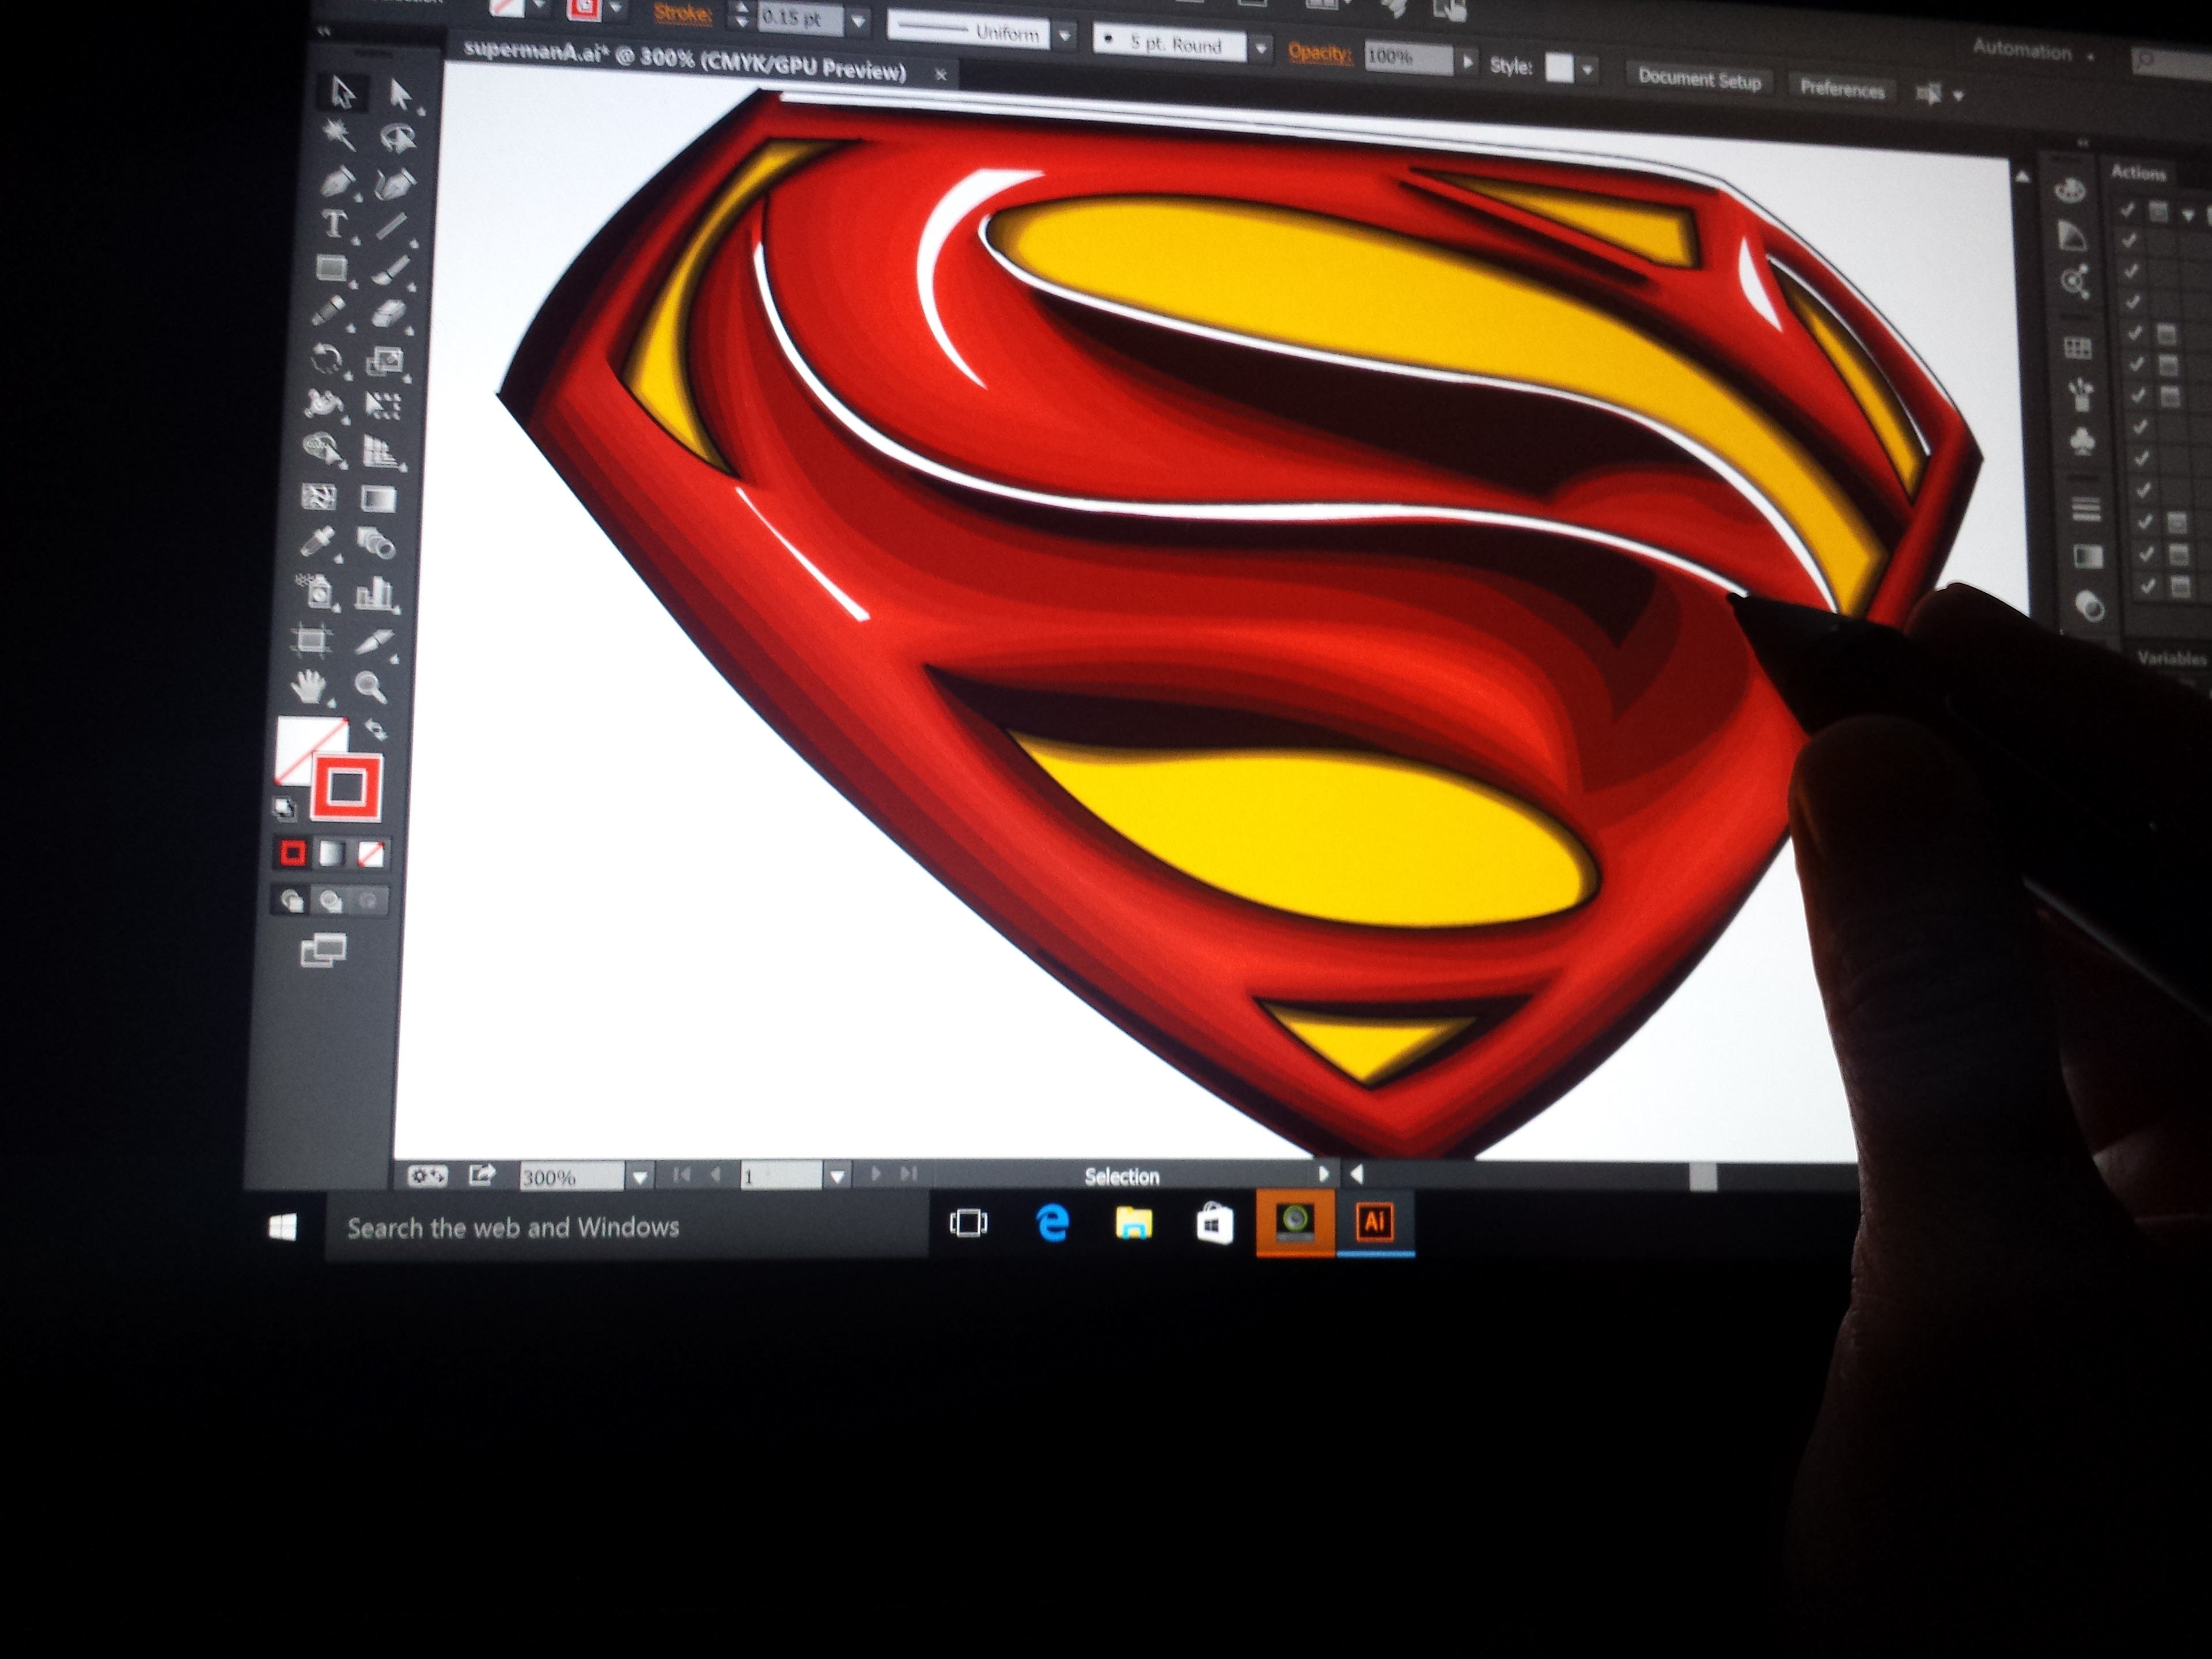Choose the Paintbrush tool

point(391,271)
